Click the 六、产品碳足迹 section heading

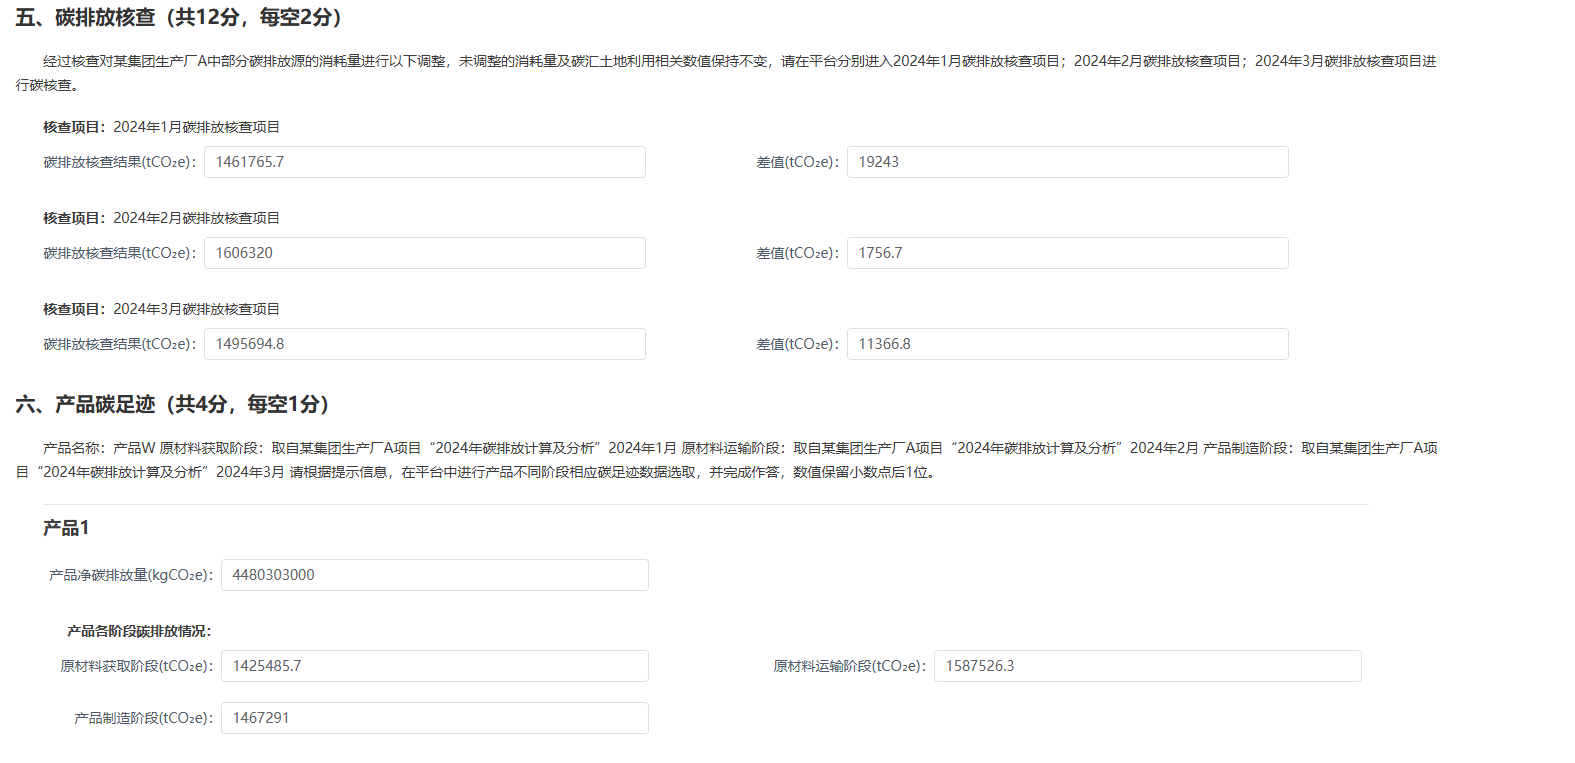(x=173, y=404)
